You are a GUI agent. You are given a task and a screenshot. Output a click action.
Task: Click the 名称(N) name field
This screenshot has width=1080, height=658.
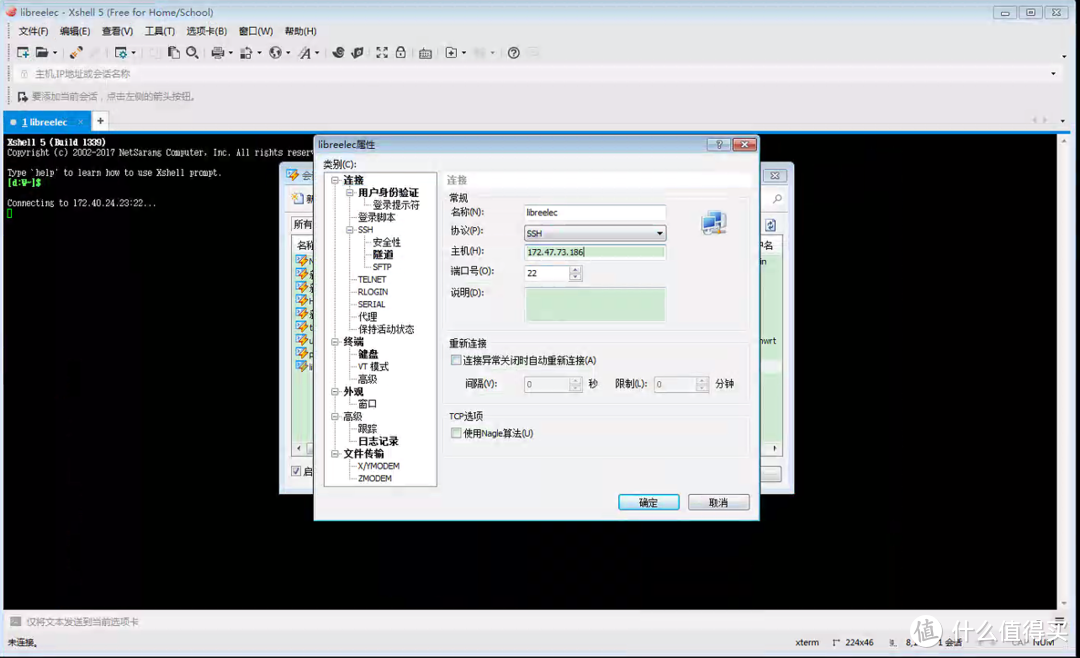595,212
